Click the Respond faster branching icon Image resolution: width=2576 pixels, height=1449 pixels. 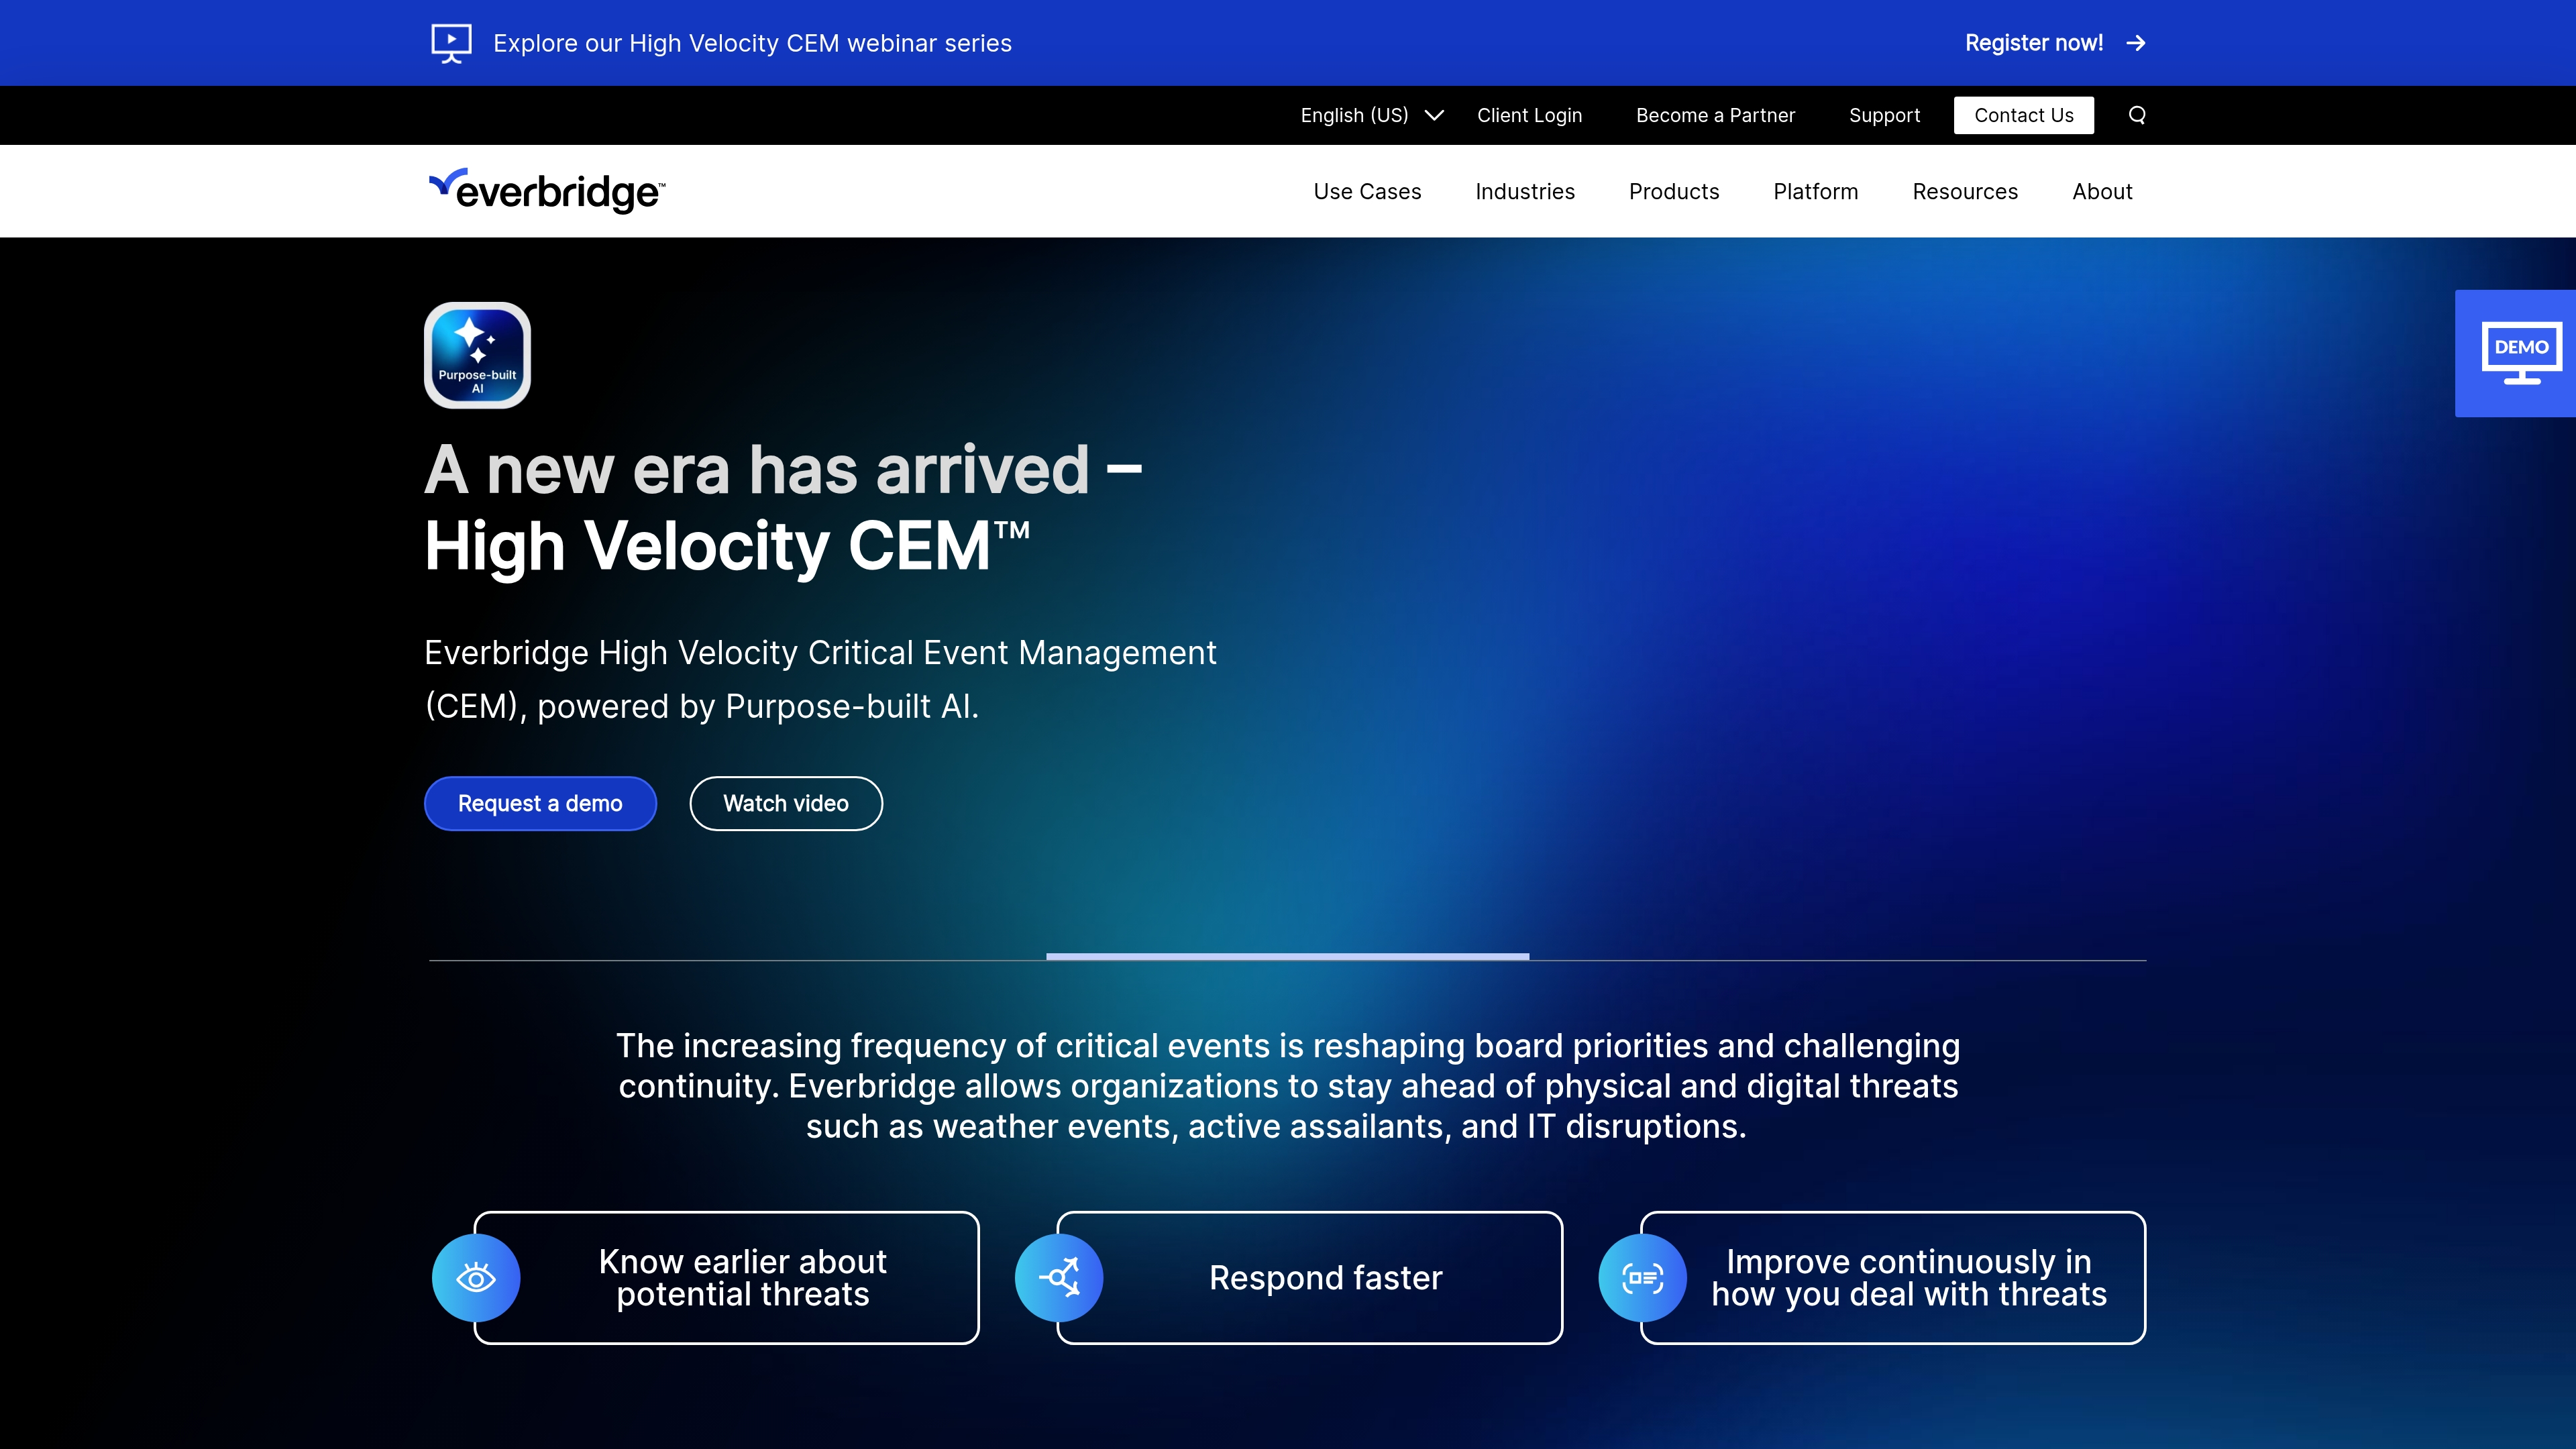point(1059,1277)
